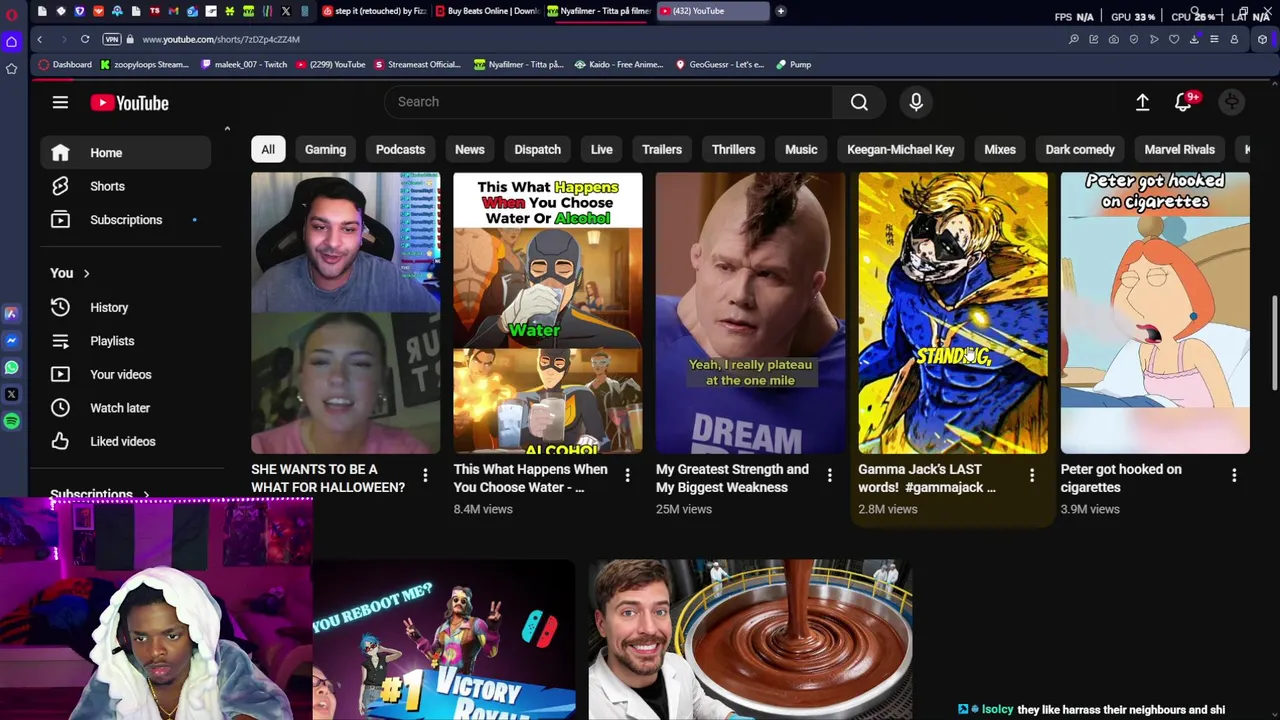
Task: Toggle the VPN badge in address bar
Action: click(x=112, y=39)
